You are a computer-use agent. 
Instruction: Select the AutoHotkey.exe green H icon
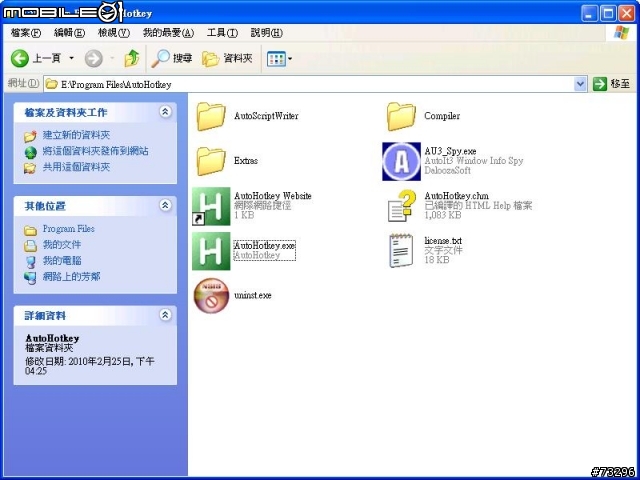pyautogui.click(x=211, y=251)
